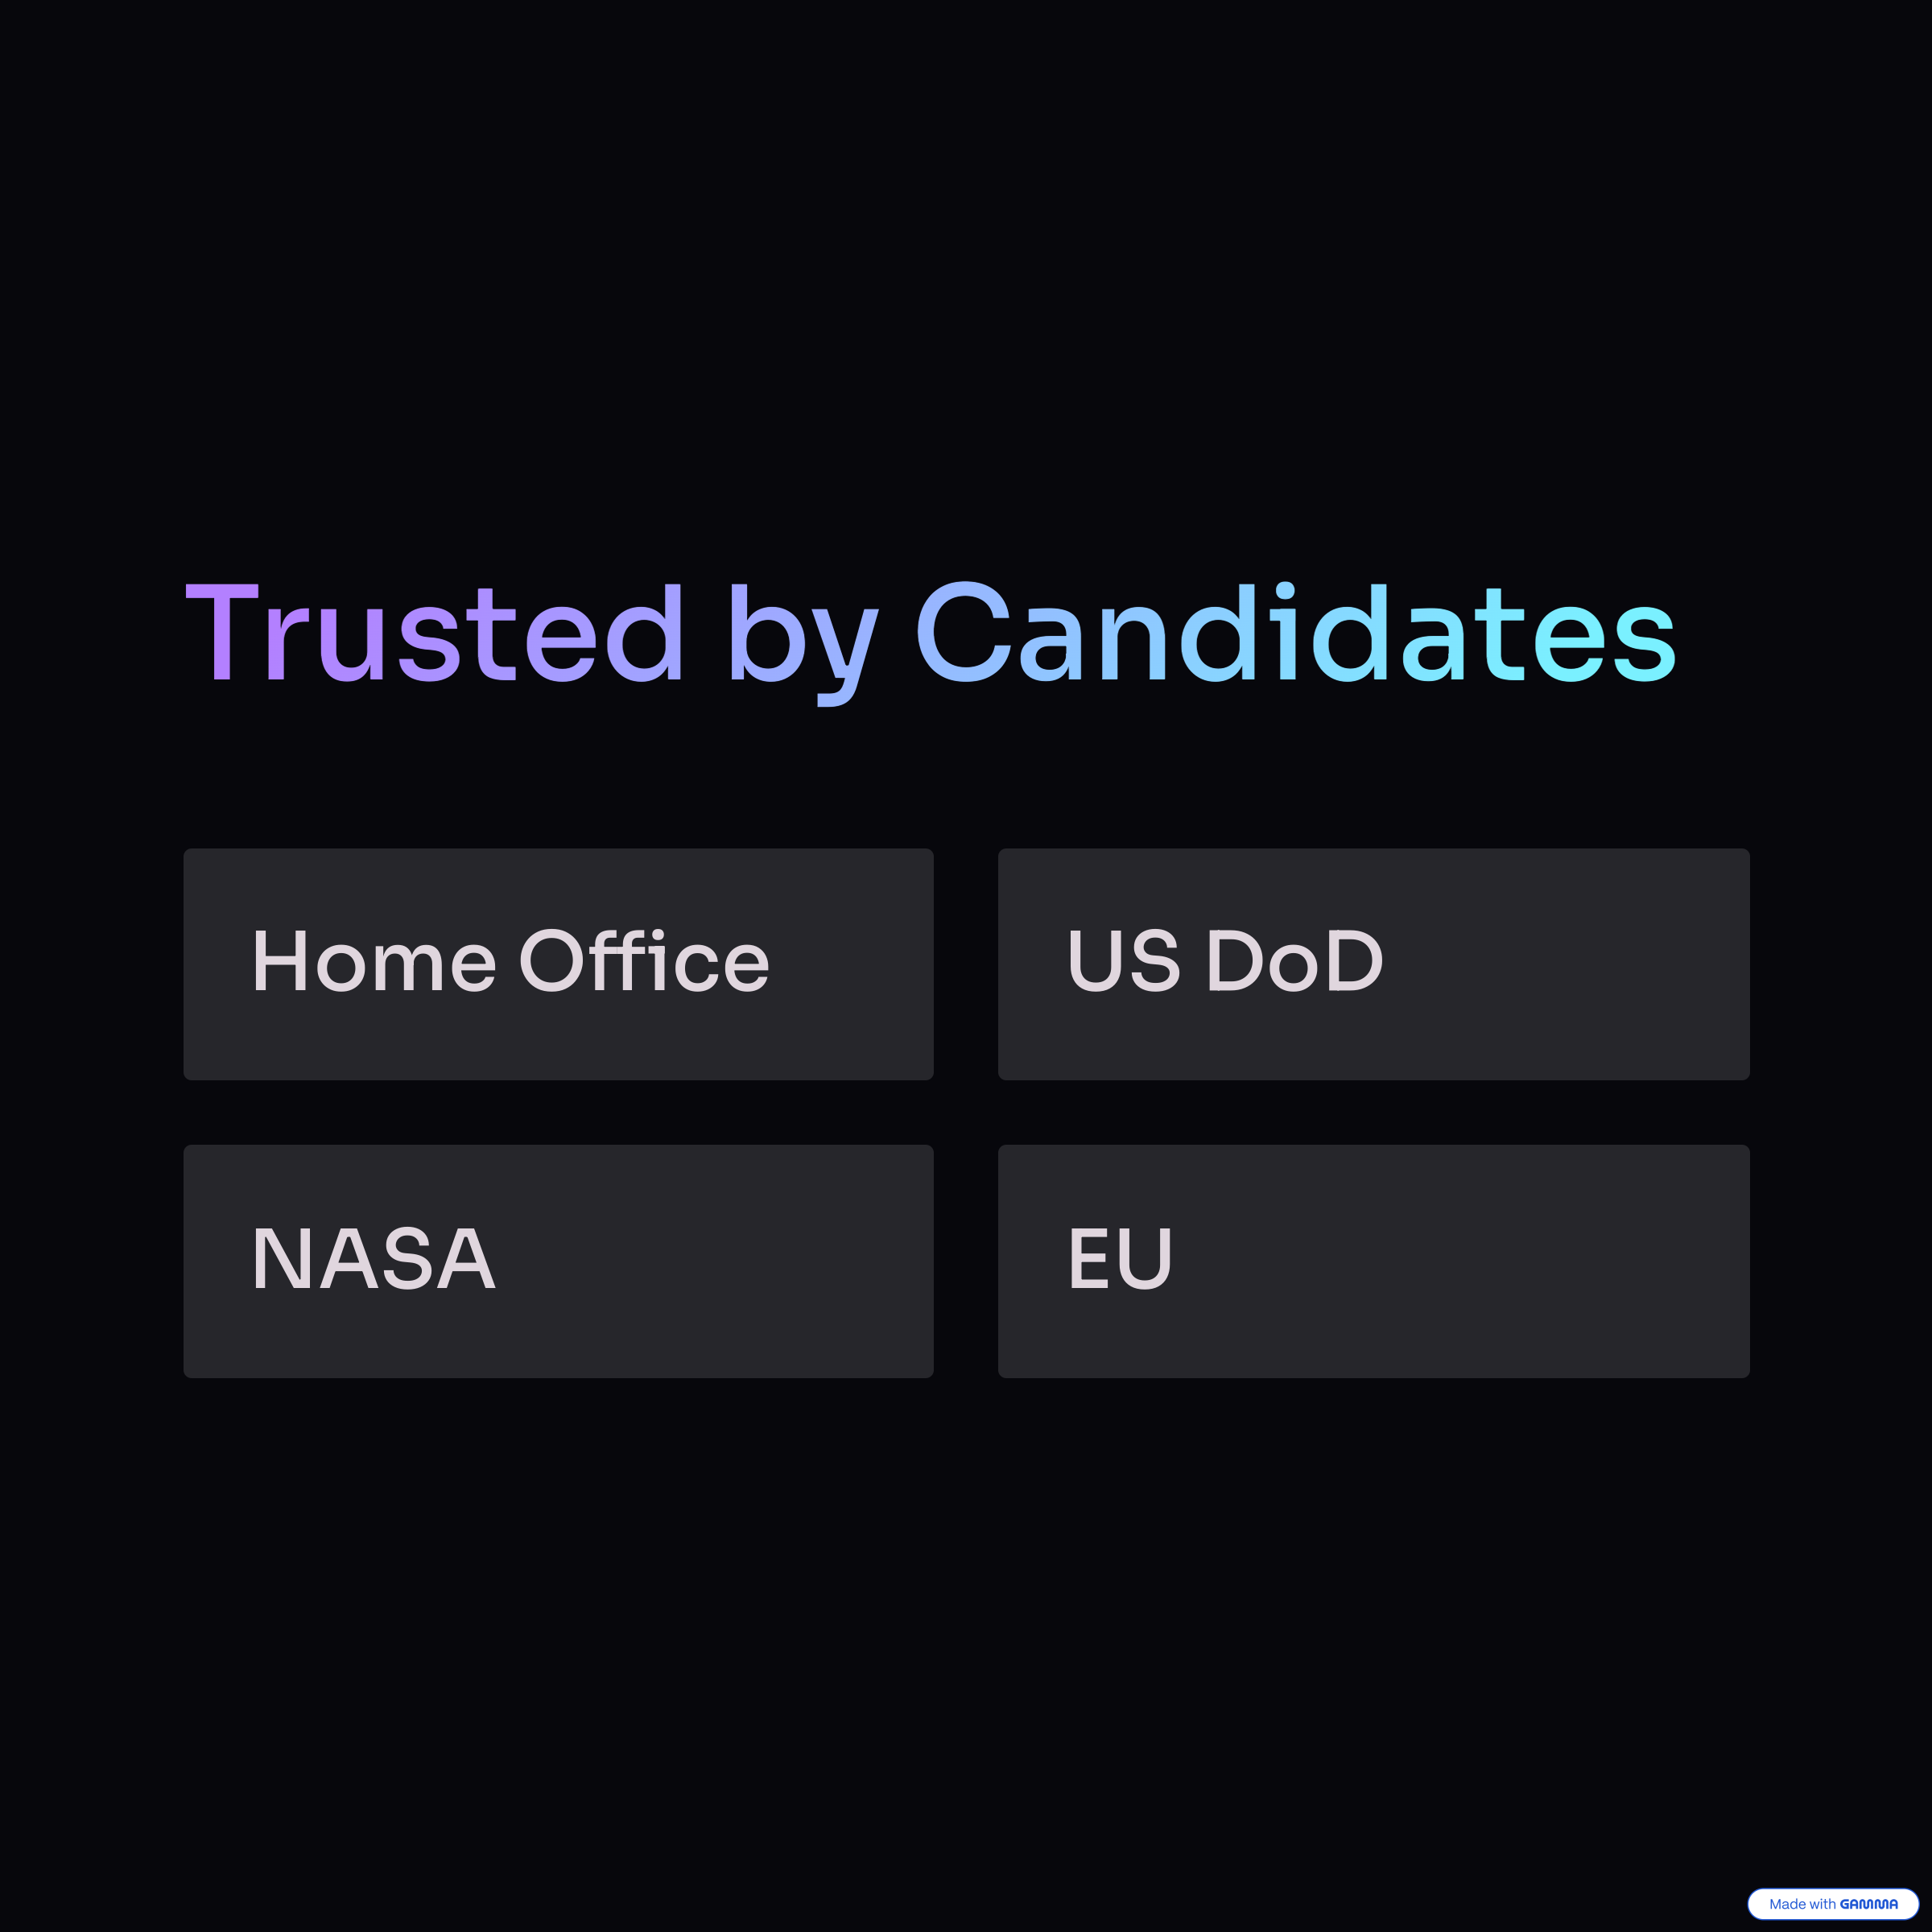
Task: Click the US text in the card
Action: coord(1124,960)
